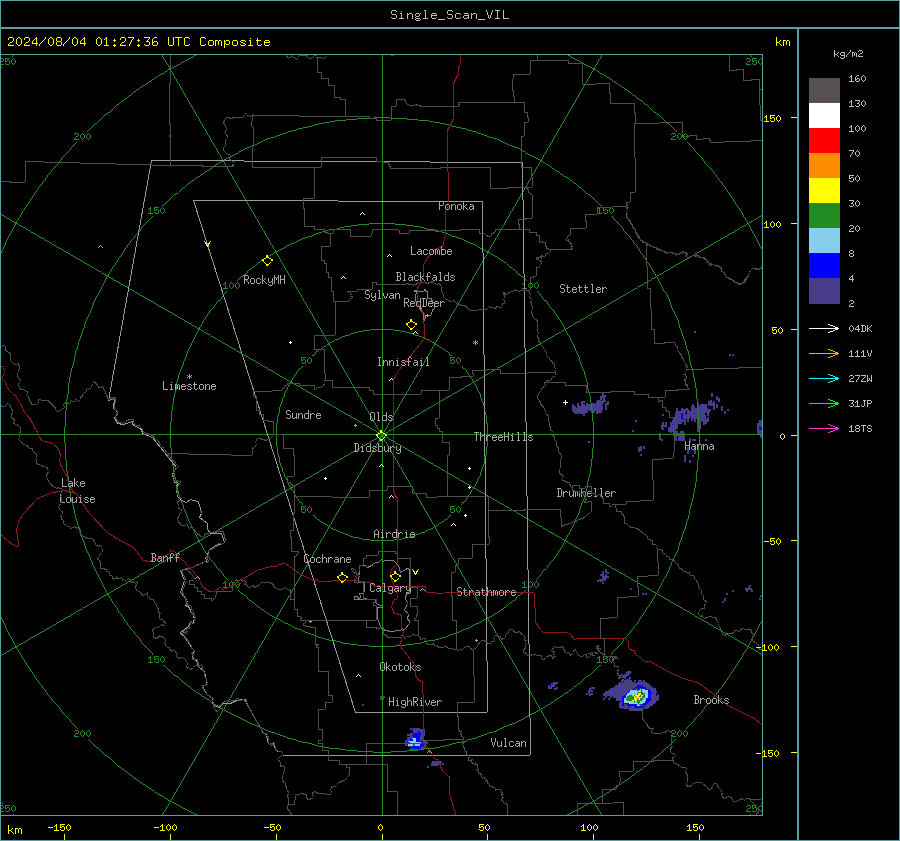
Task: Click the Airdrie label
Action: (x=394, y=534)
